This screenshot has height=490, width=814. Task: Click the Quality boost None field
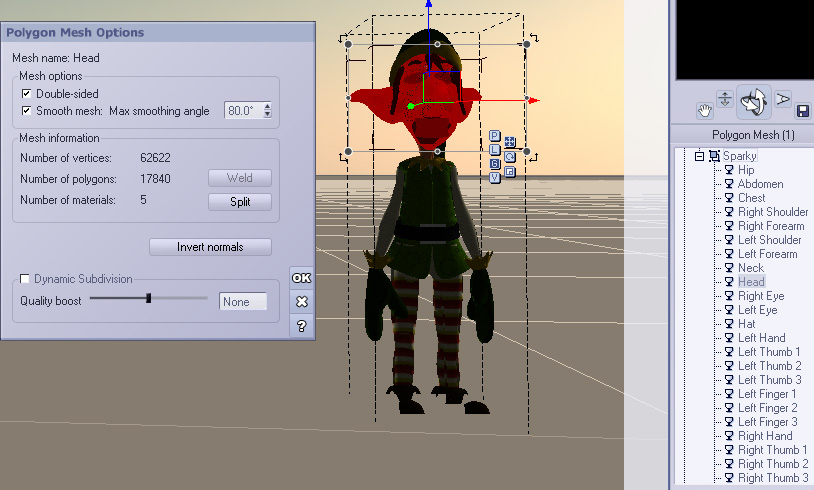click(x=243, y=302)
